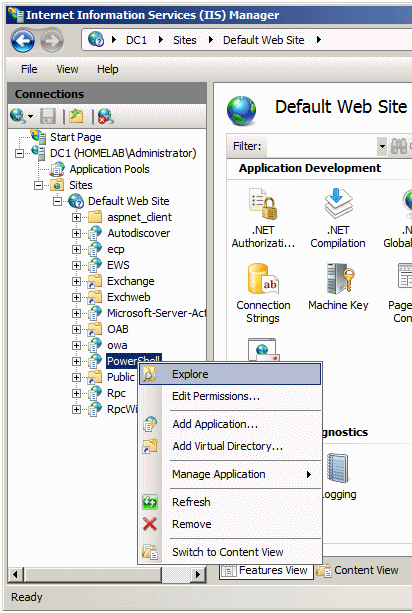Click Connections horizontal scrollbar thumb
The width and height of the screenshot is (412, 613).
[93, 575]
